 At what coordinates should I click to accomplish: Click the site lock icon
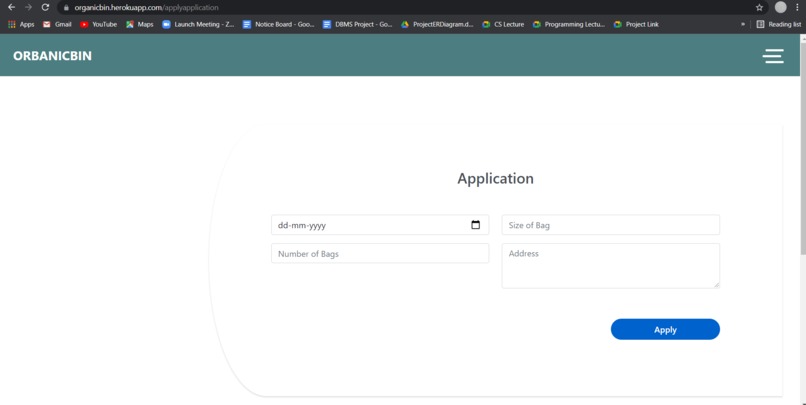coord(66,8)
